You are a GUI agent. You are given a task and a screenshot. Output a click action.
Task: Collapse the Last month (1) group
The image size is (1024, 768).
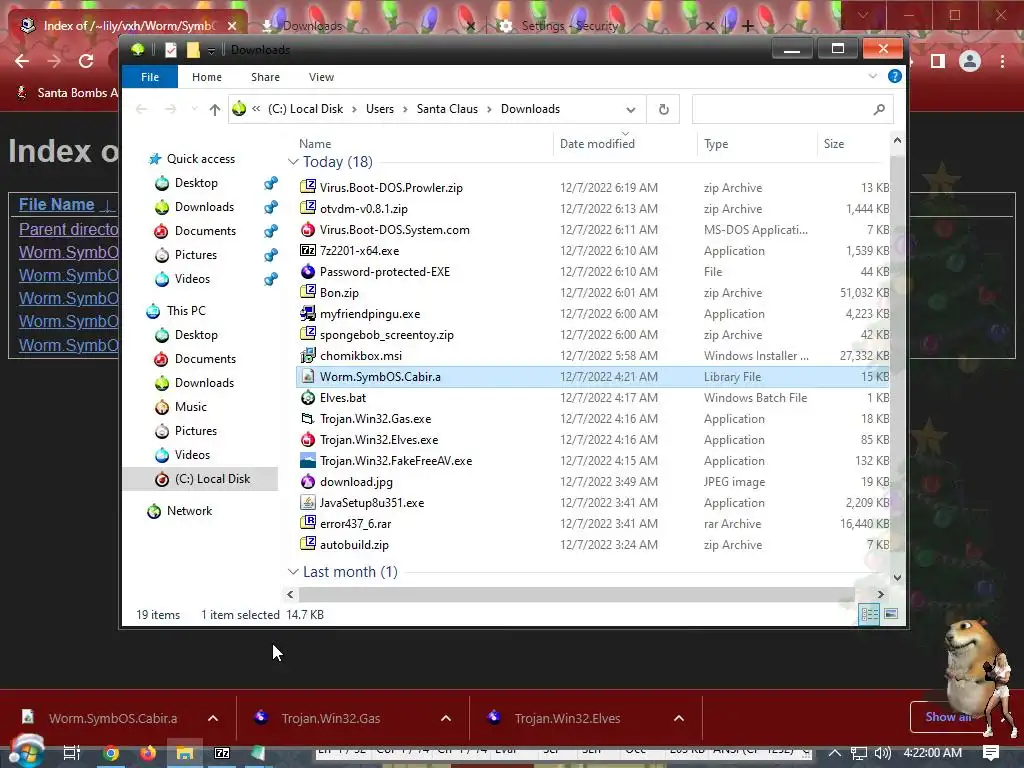pos(293,572)
